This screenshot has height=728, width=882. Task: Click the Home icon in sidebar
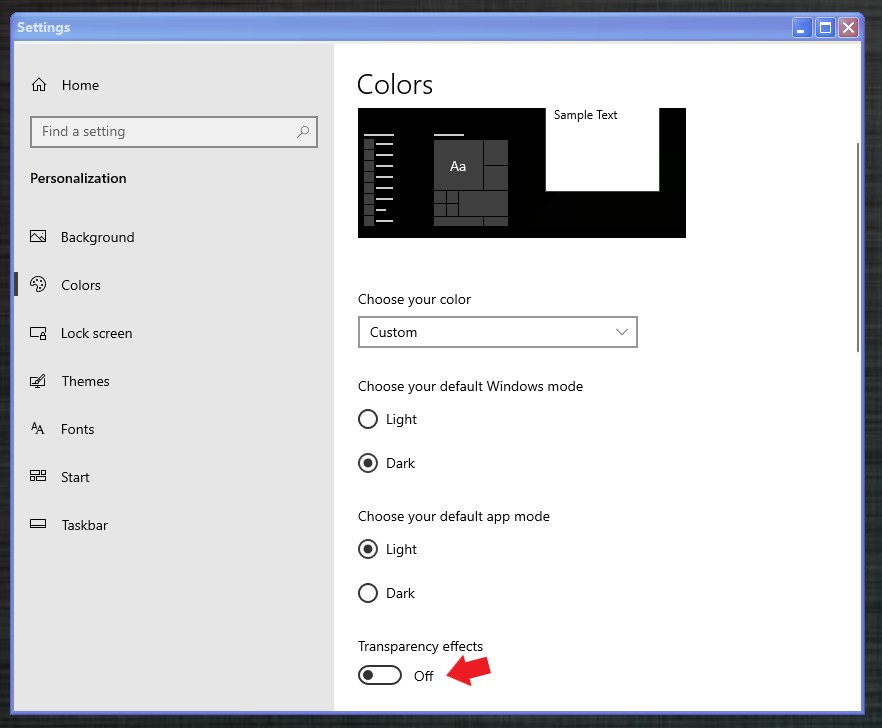coord(39,85)
